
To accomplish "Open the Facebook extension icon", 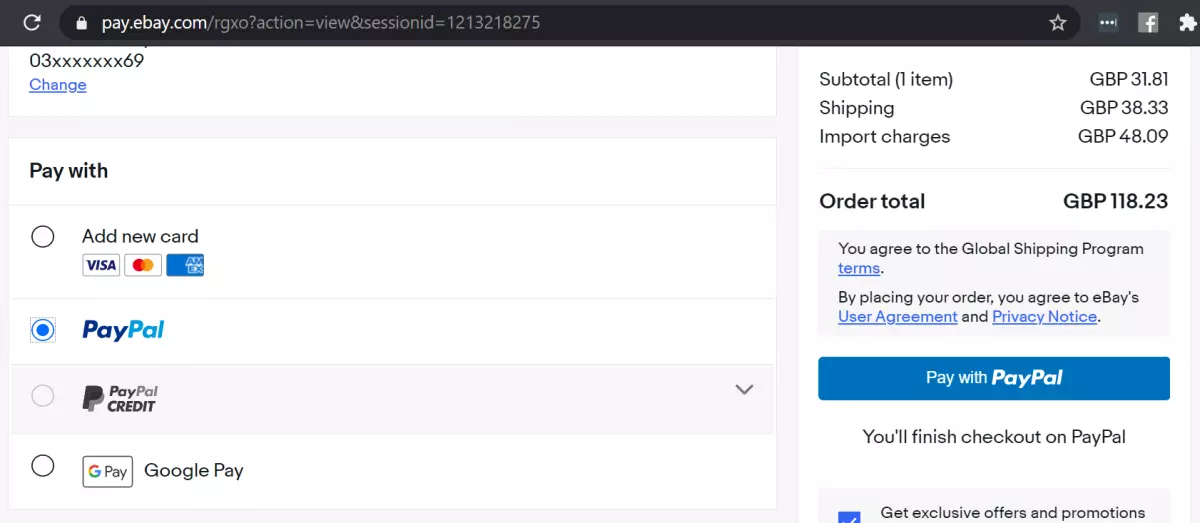I will tap(1148, 22).
